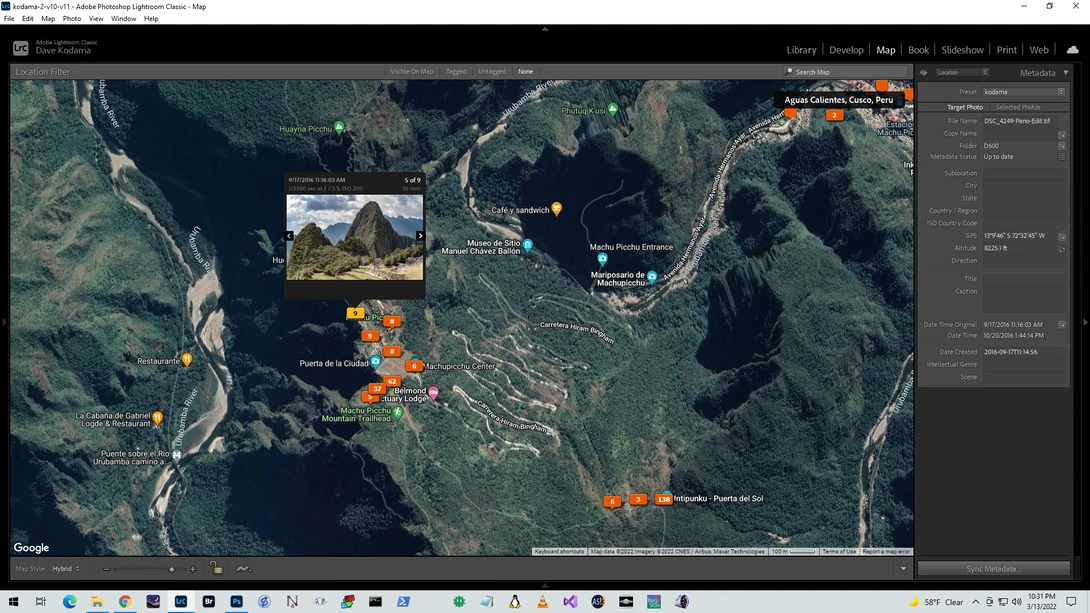Screen dimensions: 1090x613
Task: Open VLC from the taskbar
Action: pos(542,601)
